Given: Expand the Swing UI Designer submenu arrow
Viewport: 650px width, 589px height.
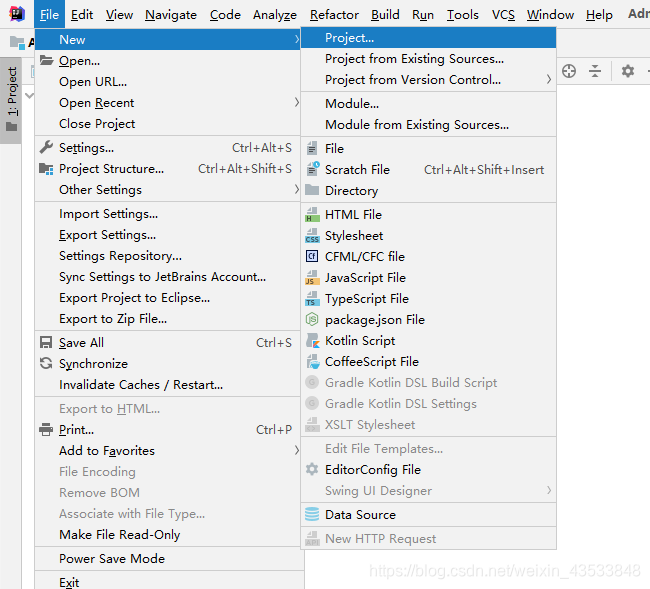Looking at the screenshot, I should (549, 490).
